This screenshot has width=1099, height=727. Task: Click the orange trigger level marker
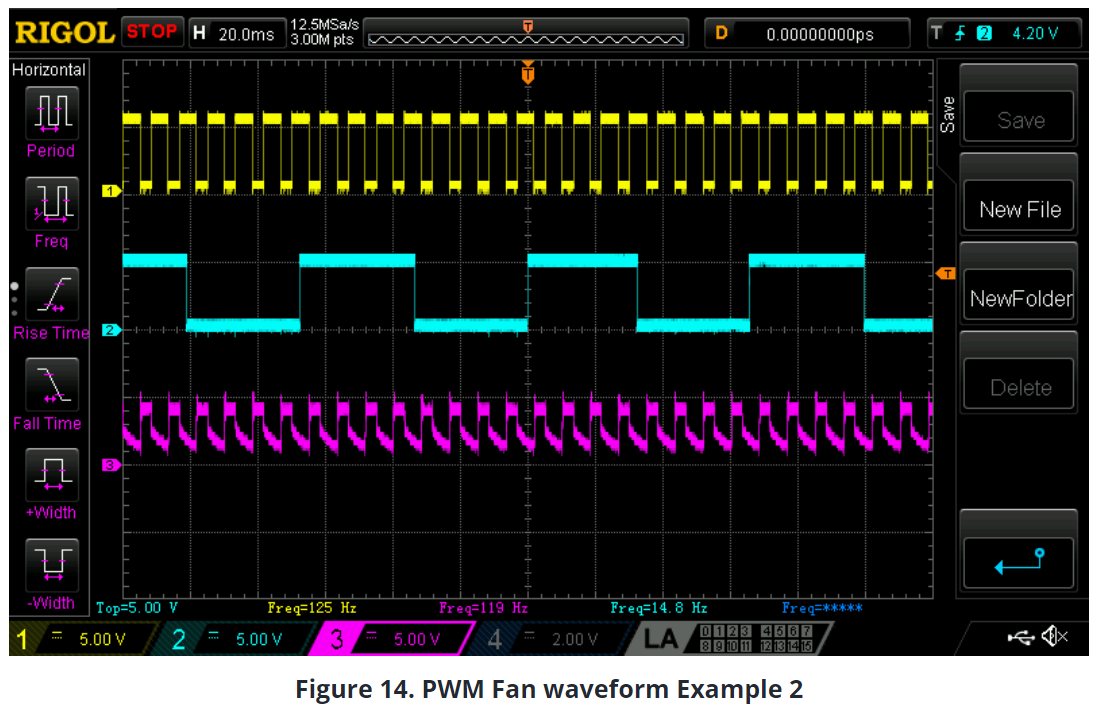coord(946,273)
